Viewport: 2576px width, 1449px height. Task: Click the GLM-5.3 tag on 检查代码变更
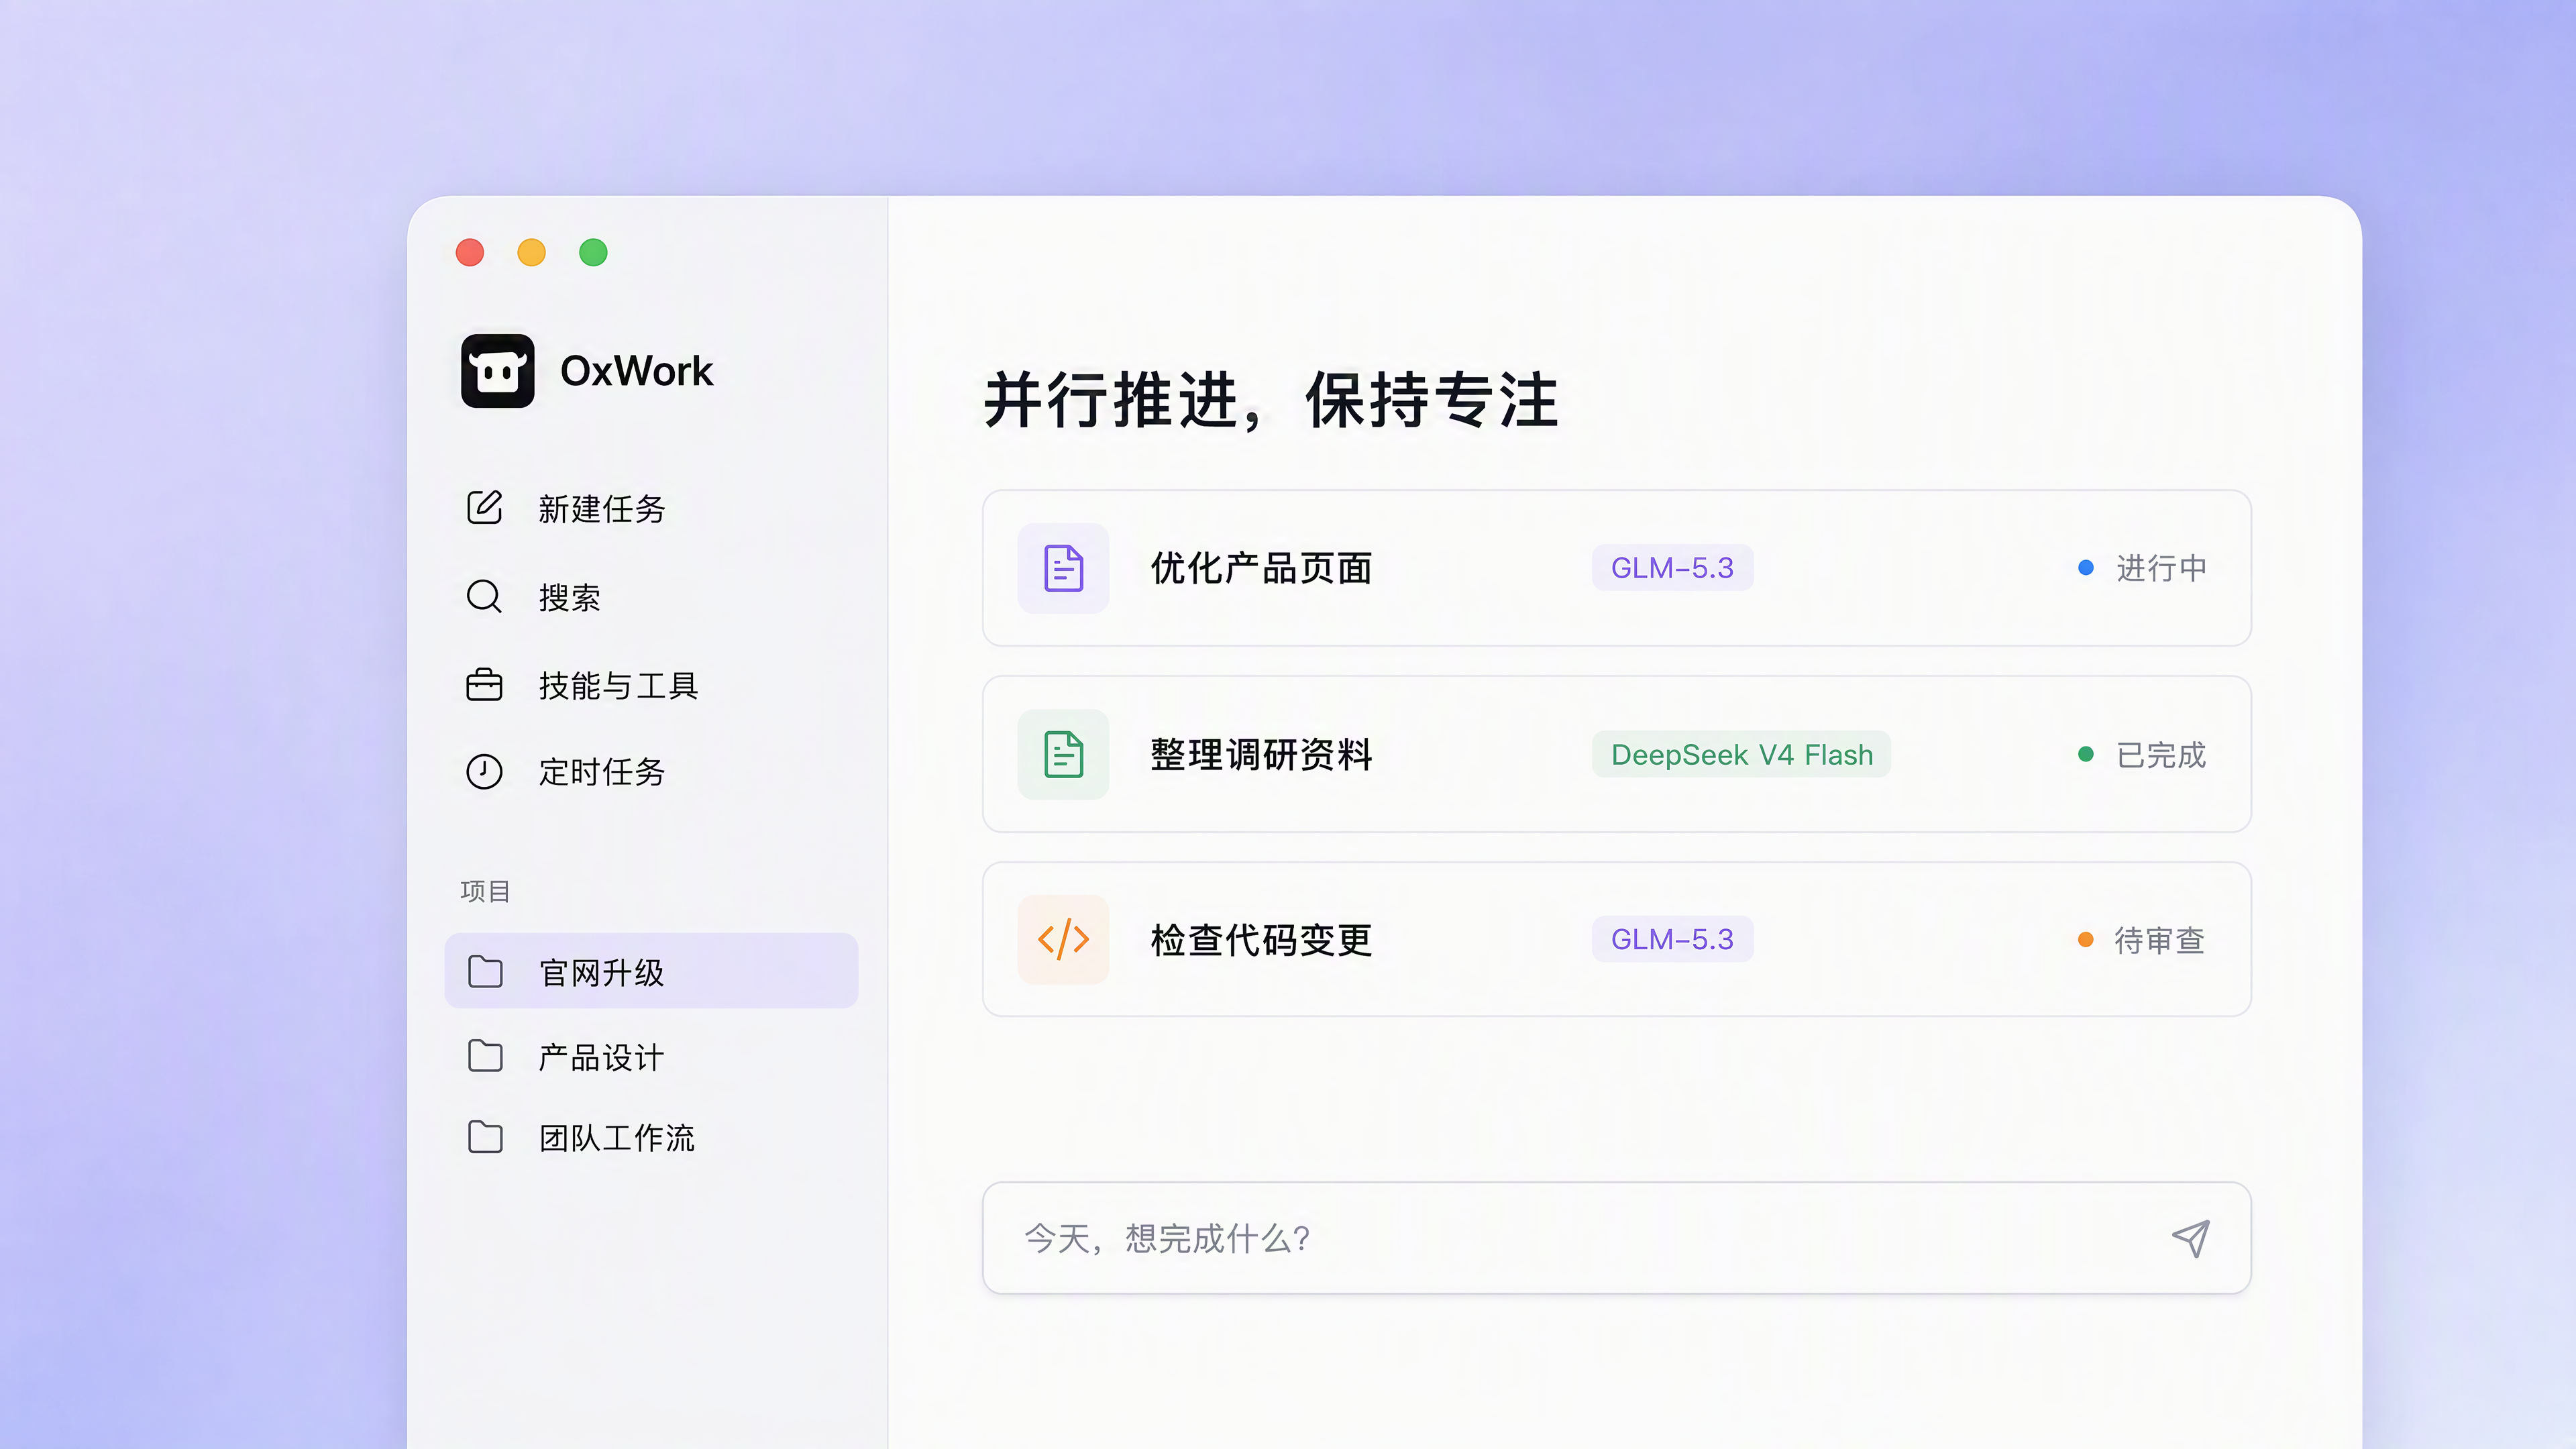[1672, 939]
